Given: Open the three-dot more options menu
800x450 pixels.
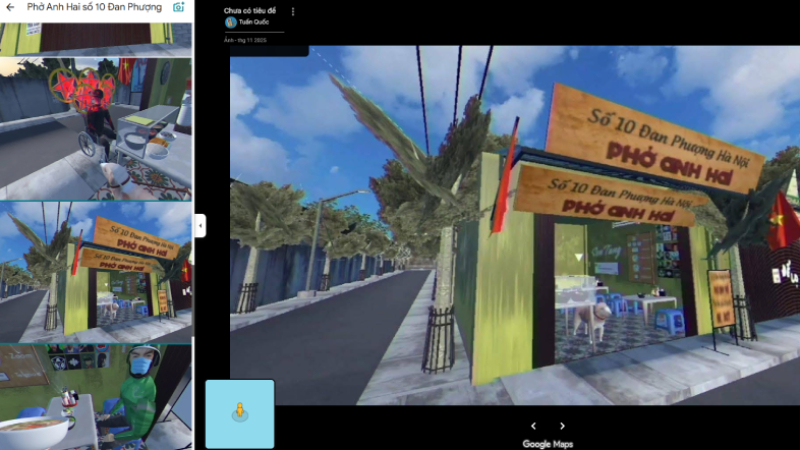Looking at the screenshot, I should click(293, 12).
